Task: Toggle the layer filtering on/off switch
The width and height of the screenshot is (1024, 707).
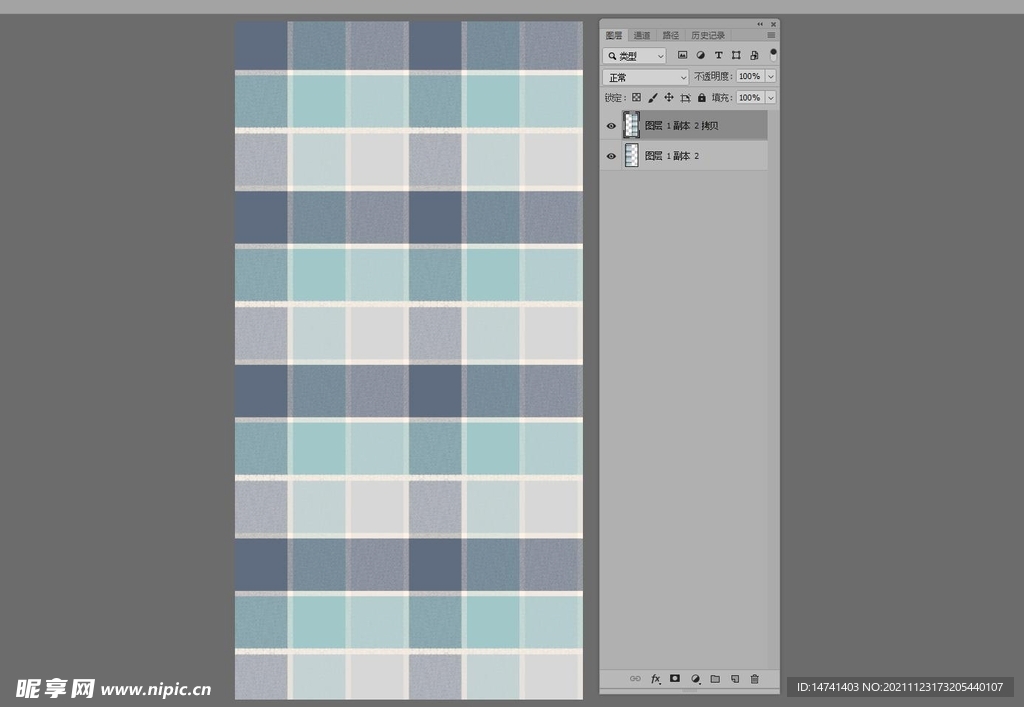Action: point(773,55)
